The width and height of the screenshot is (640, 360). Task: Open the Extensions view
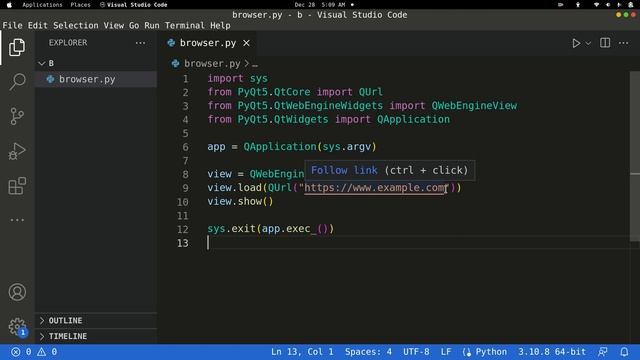point(17,186)
